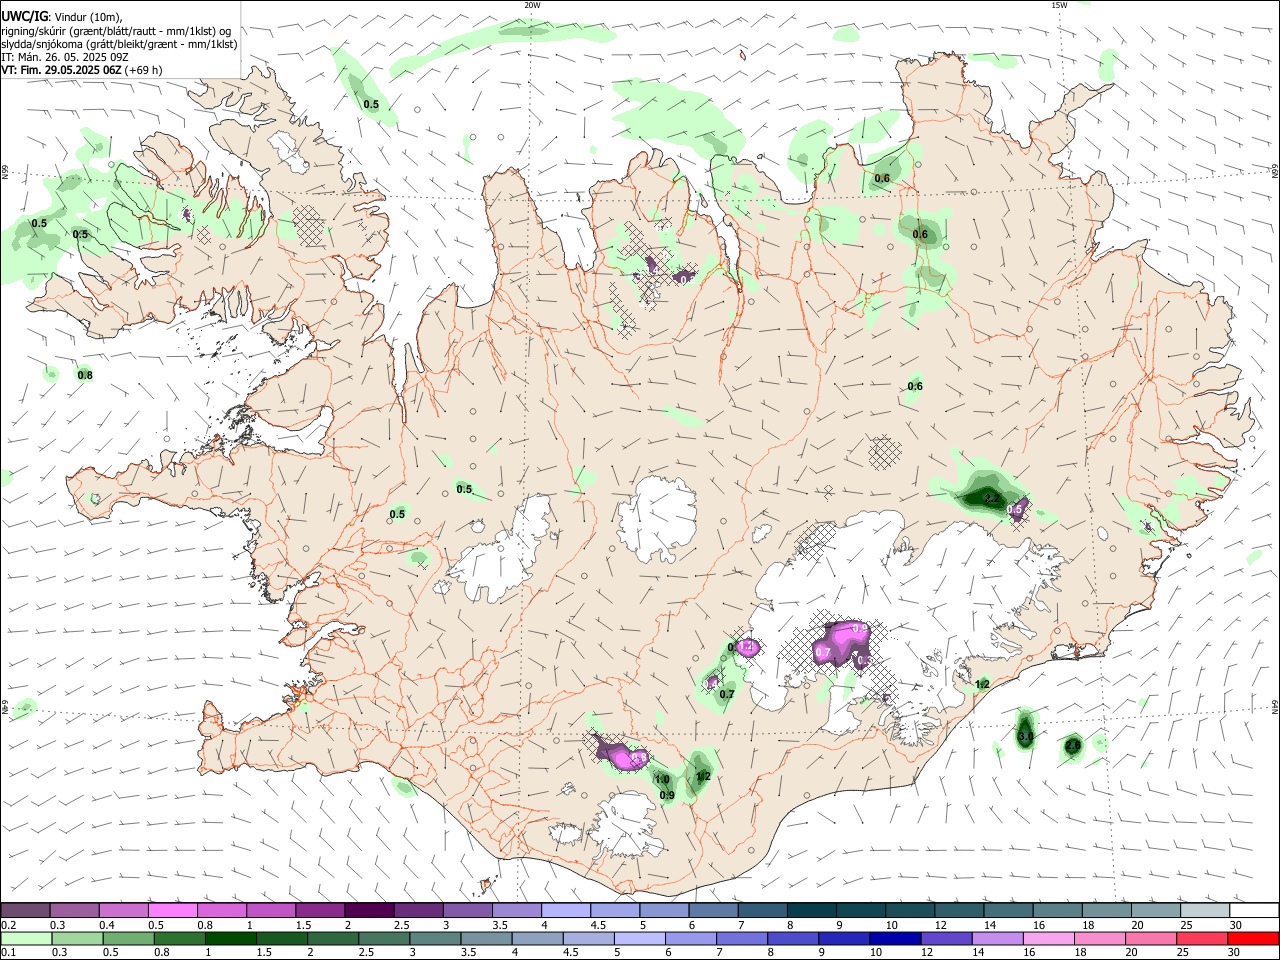The width and height of the screenshot is (1280, 960).
Task: Select upper legend white swatch above 30
Action: [x=1255, y=910]
